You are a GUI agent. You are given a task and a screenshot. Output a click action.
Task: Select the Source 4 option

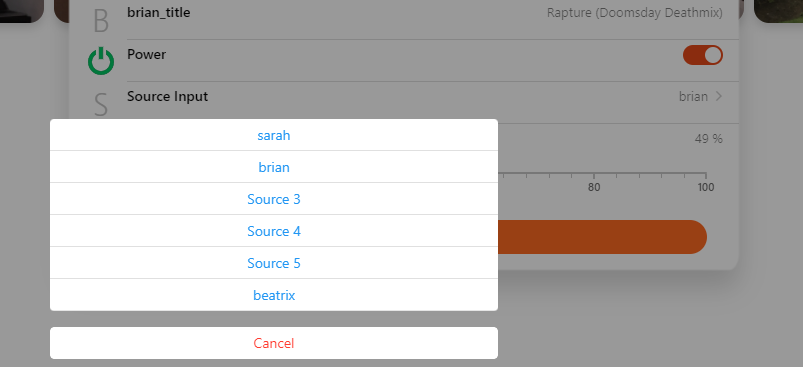(274, 231)
